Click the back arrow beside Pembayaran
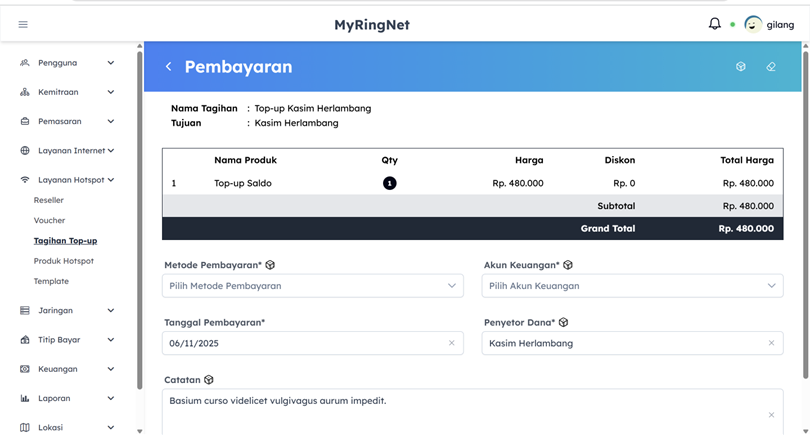The width and height of the screenshot is (810, 435). pos(168,67)
